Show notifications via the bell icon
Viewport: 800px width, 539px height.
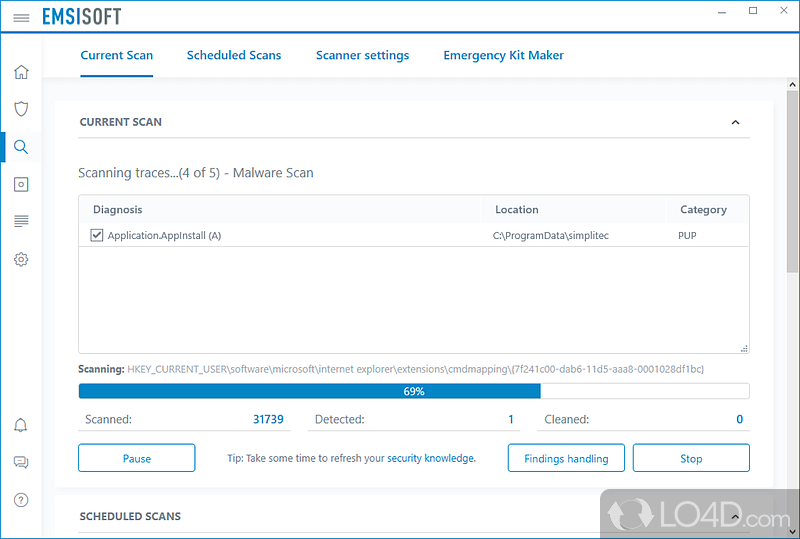click(21, 425)
